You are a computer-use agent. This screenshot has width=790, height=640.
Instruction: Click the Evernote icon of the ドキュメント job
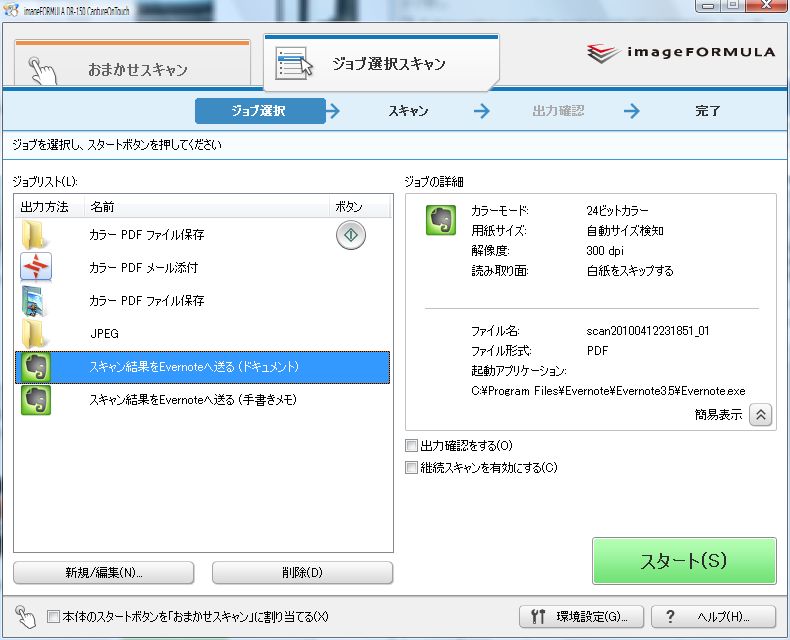tap(35, 367)
